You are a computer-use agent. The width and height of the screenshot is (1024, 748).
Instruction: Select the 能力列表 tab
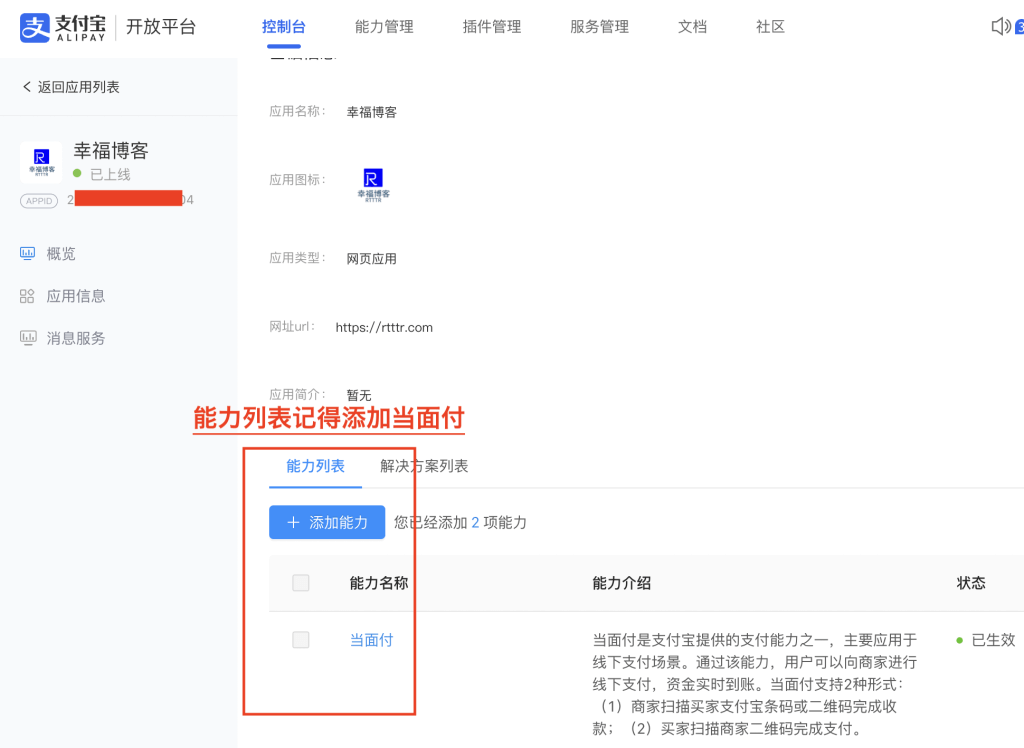pyautogui.click(x=315, y=466)
